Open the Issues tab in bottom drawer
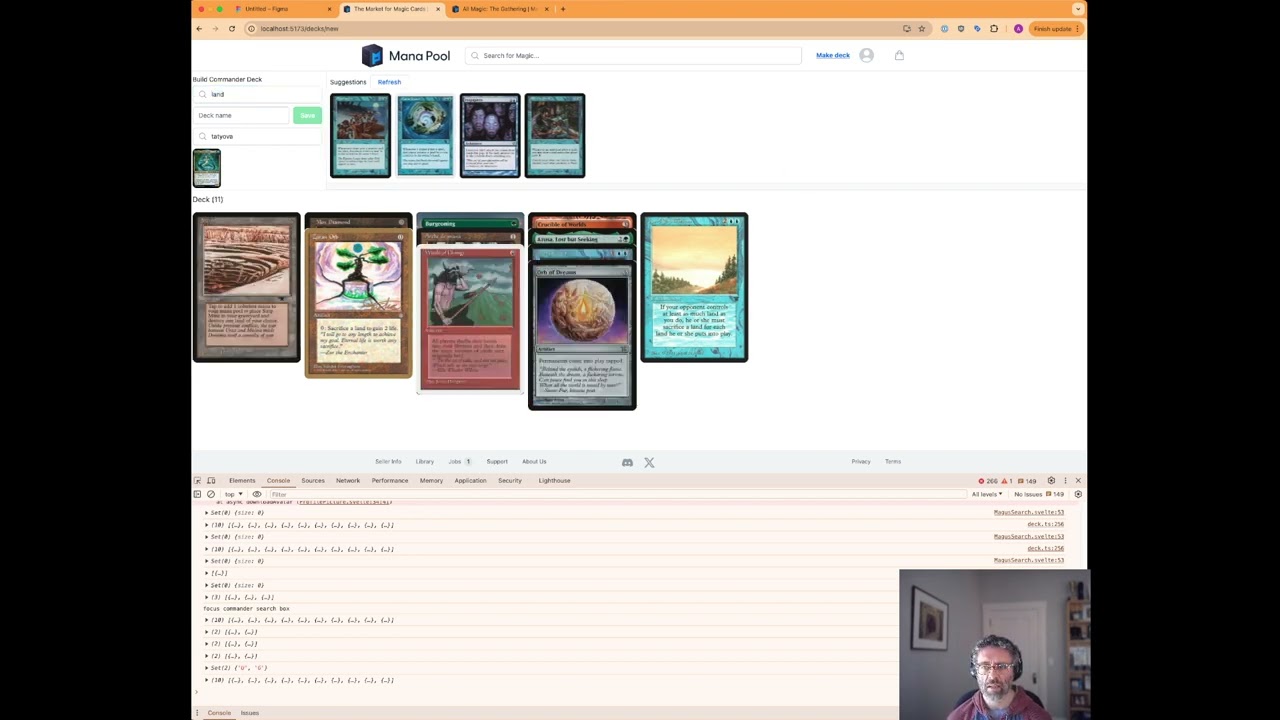The image size is (1280, 720). pos(250,713)
